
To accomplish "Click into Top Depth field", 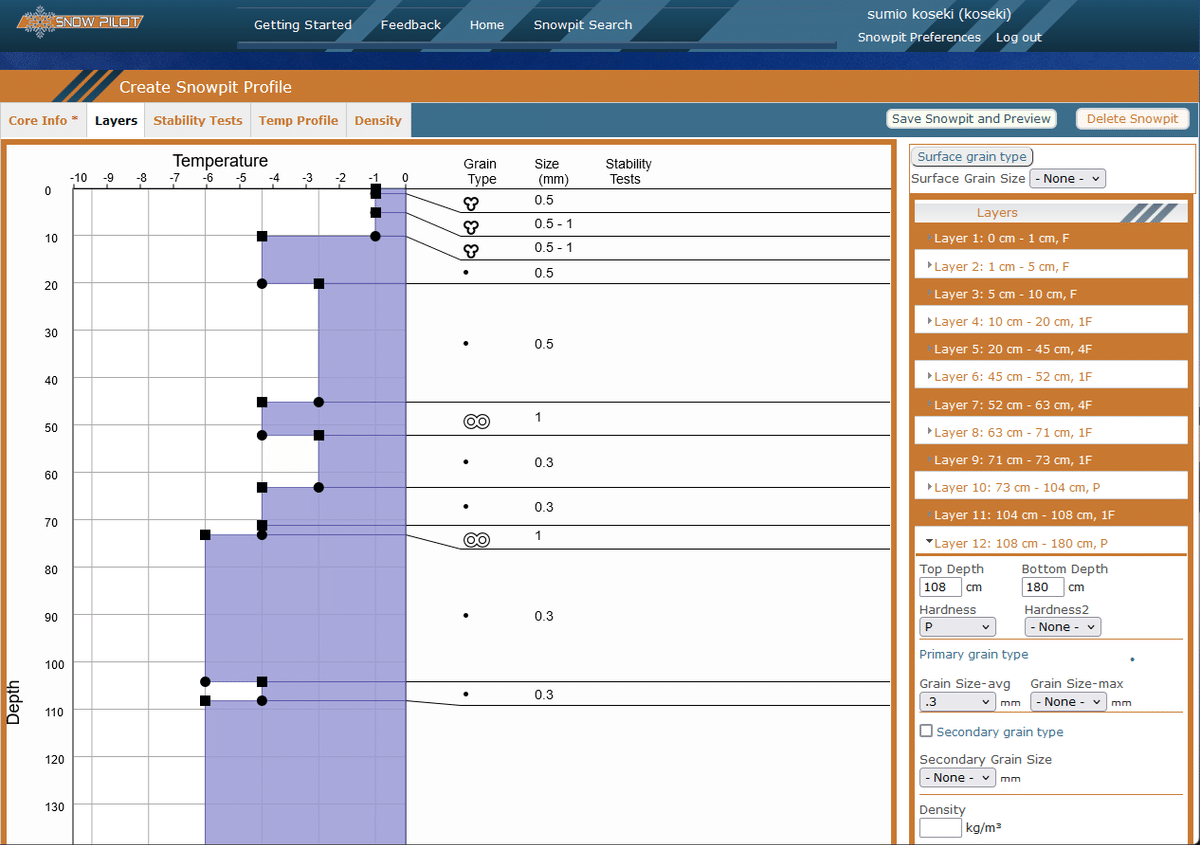I will [940, 587].
